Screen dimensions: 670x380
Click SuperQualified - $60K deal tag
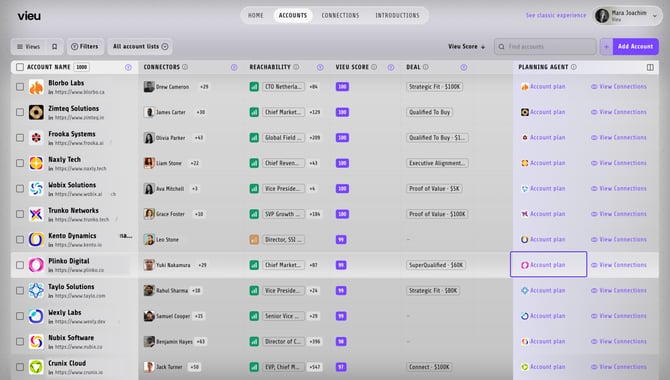pos(436,265)
